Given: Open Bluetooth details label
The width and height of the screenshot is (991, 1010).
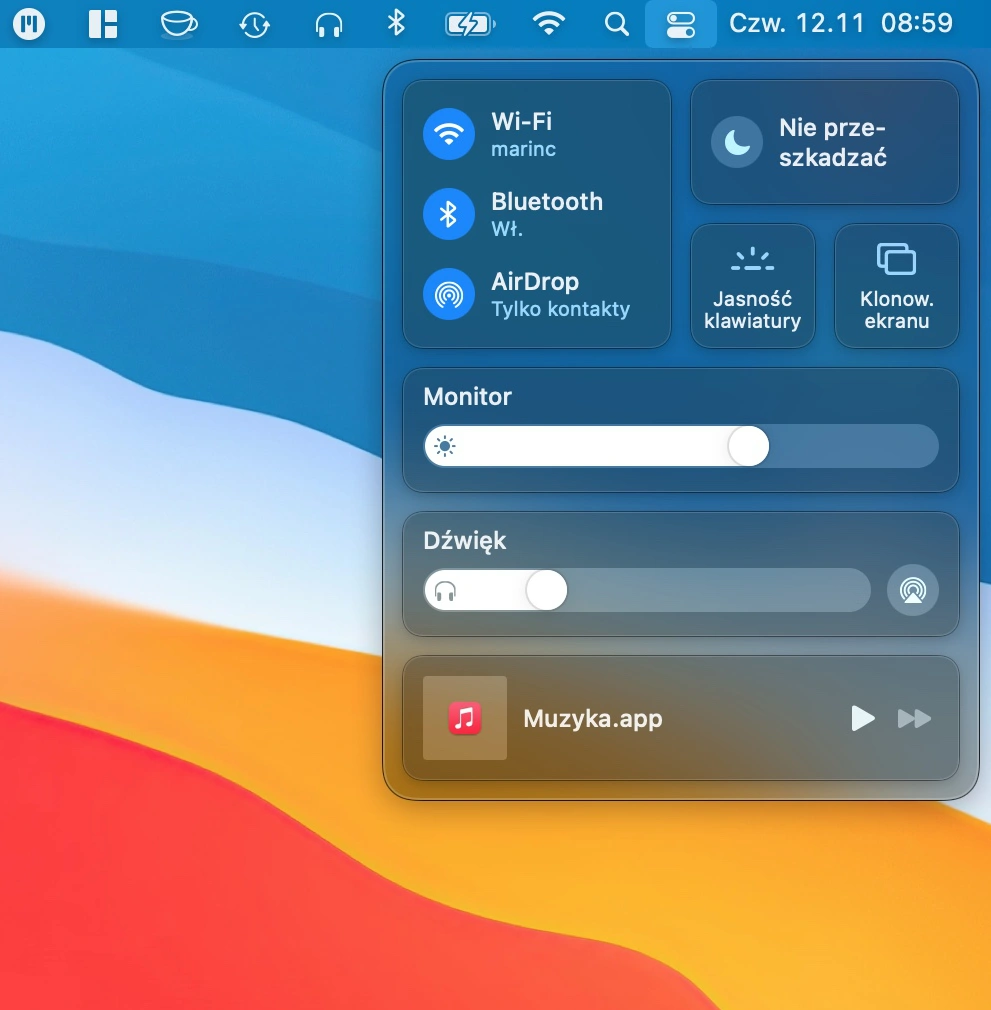Looking at the screenshot, I should tap(547, 202).
